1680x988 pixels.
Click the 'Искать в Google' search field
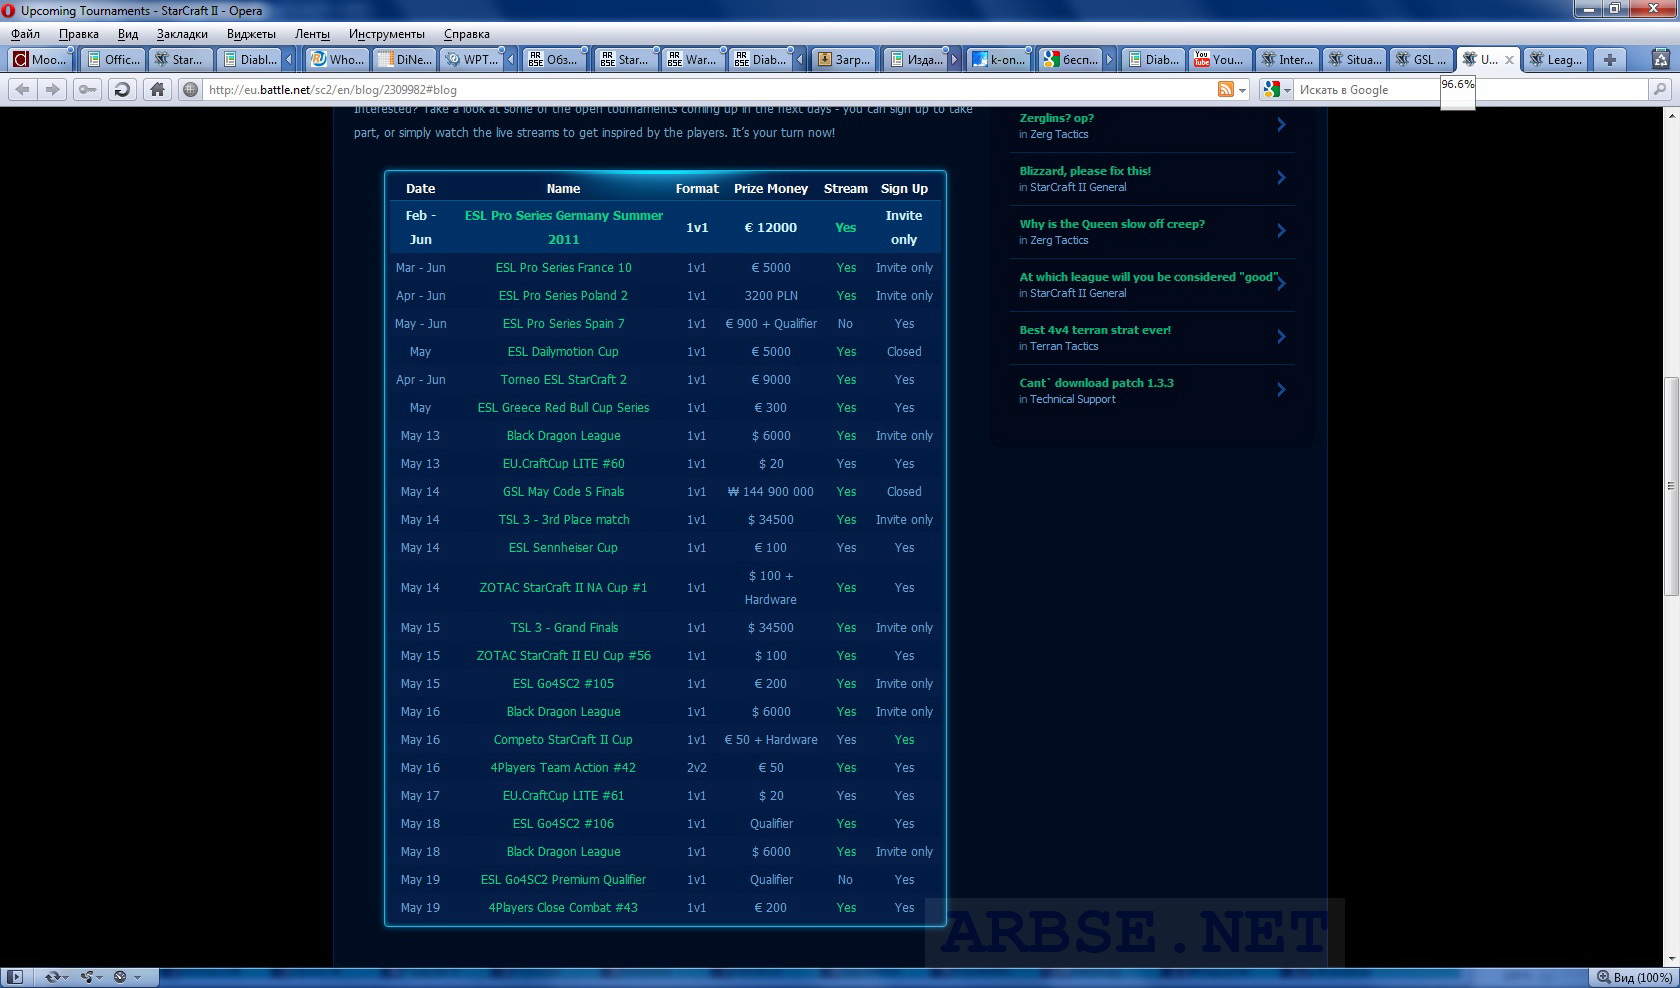click(1470, 90)
